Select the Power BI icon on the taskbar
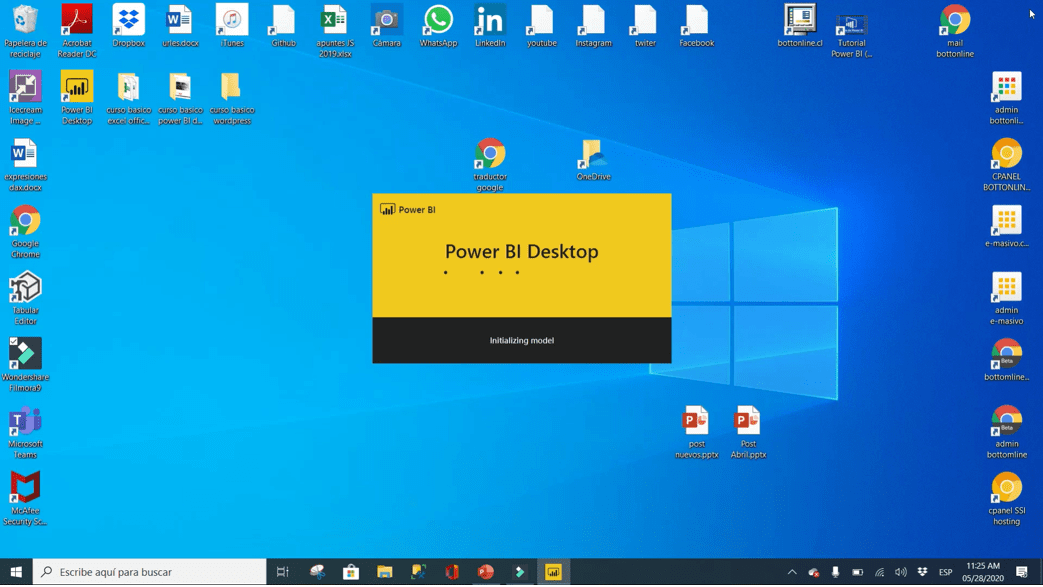This screenshot has width=1043, height=587. (553, 571)
